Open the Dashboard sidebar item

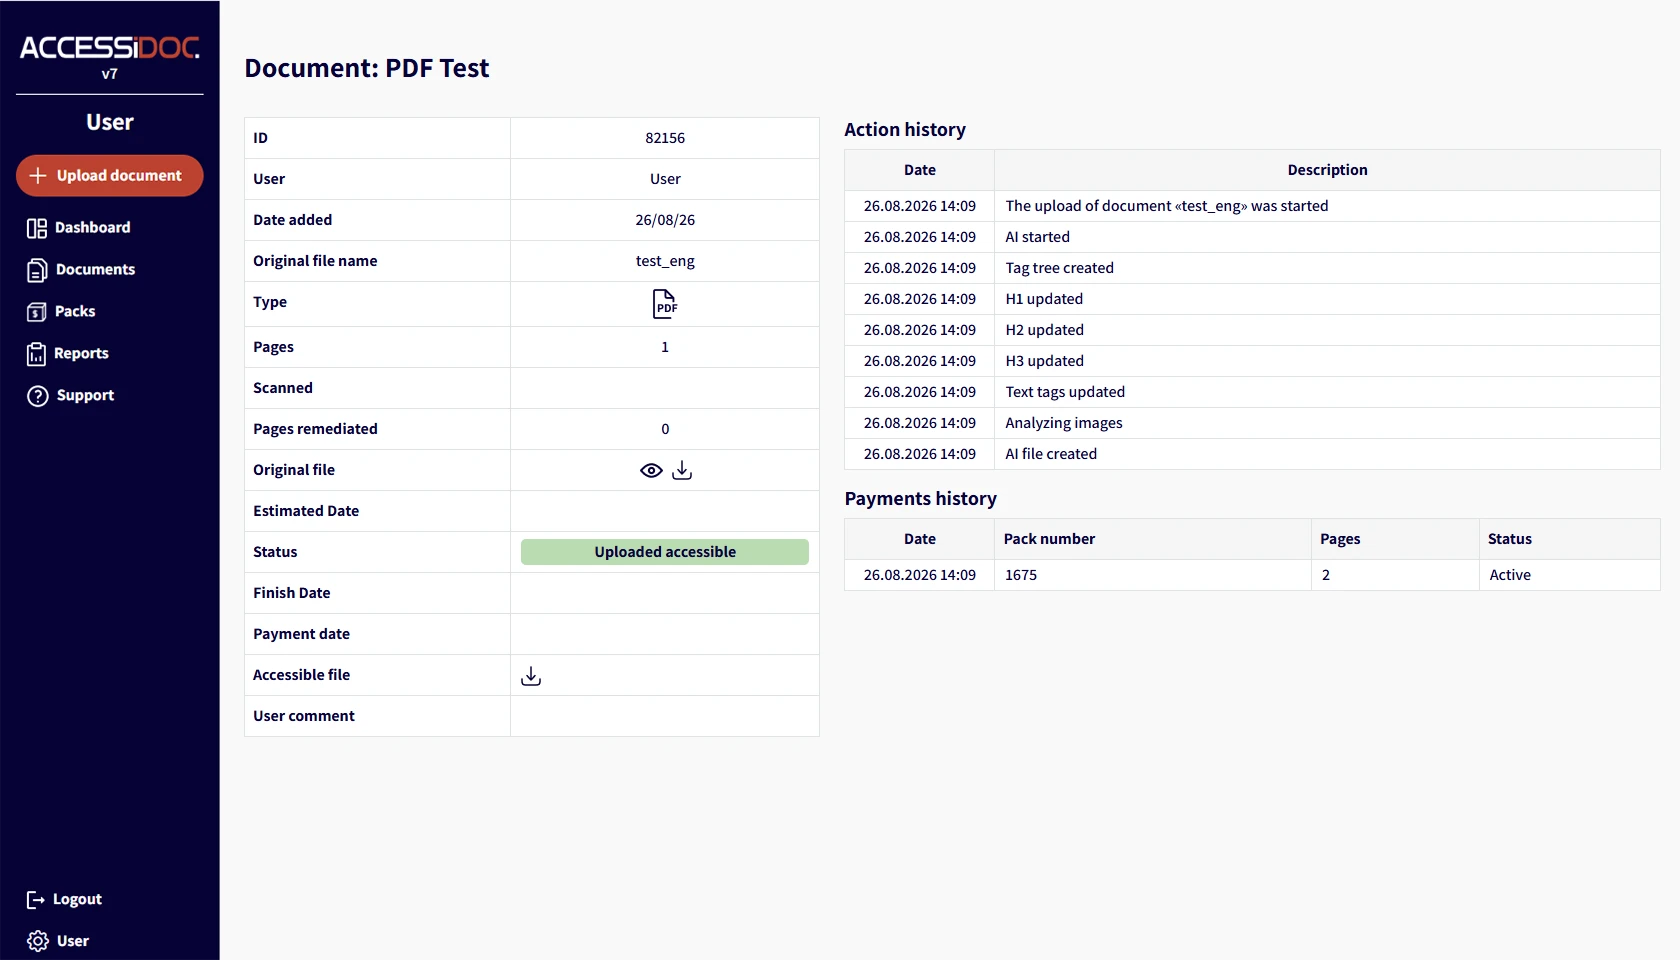coord(79,228)
